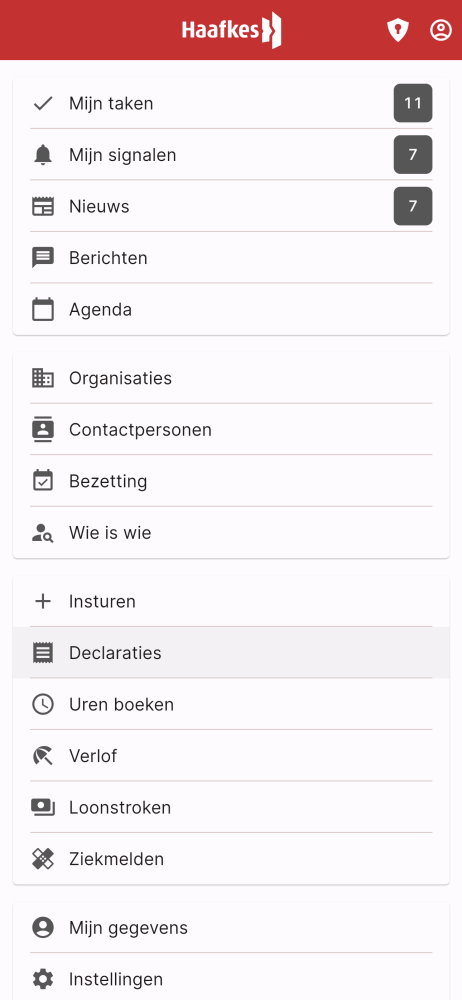Select the Declaraties menu entry
The image size is (462, 1000).
pos(231,652)
